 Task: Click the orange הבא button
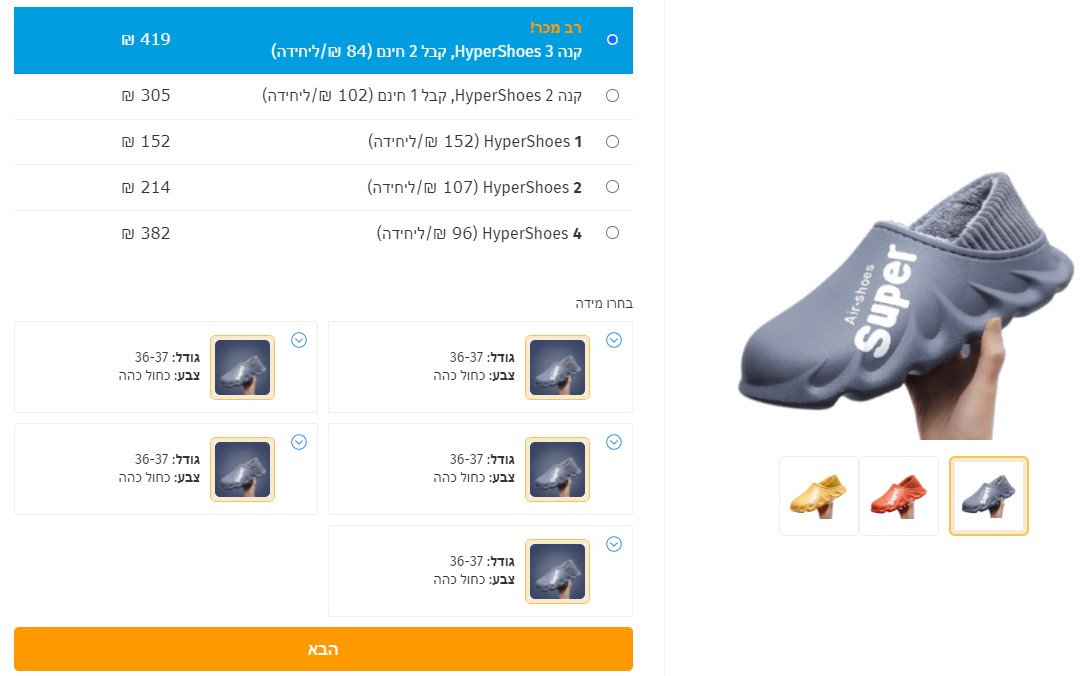pyautogui.click(x=323, y=649)
